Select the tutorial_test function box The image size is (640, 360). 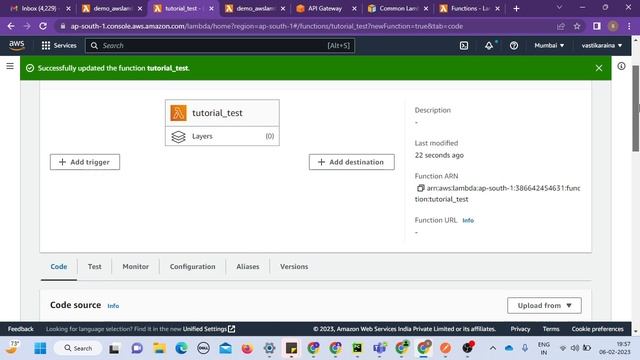pos(222,113)
